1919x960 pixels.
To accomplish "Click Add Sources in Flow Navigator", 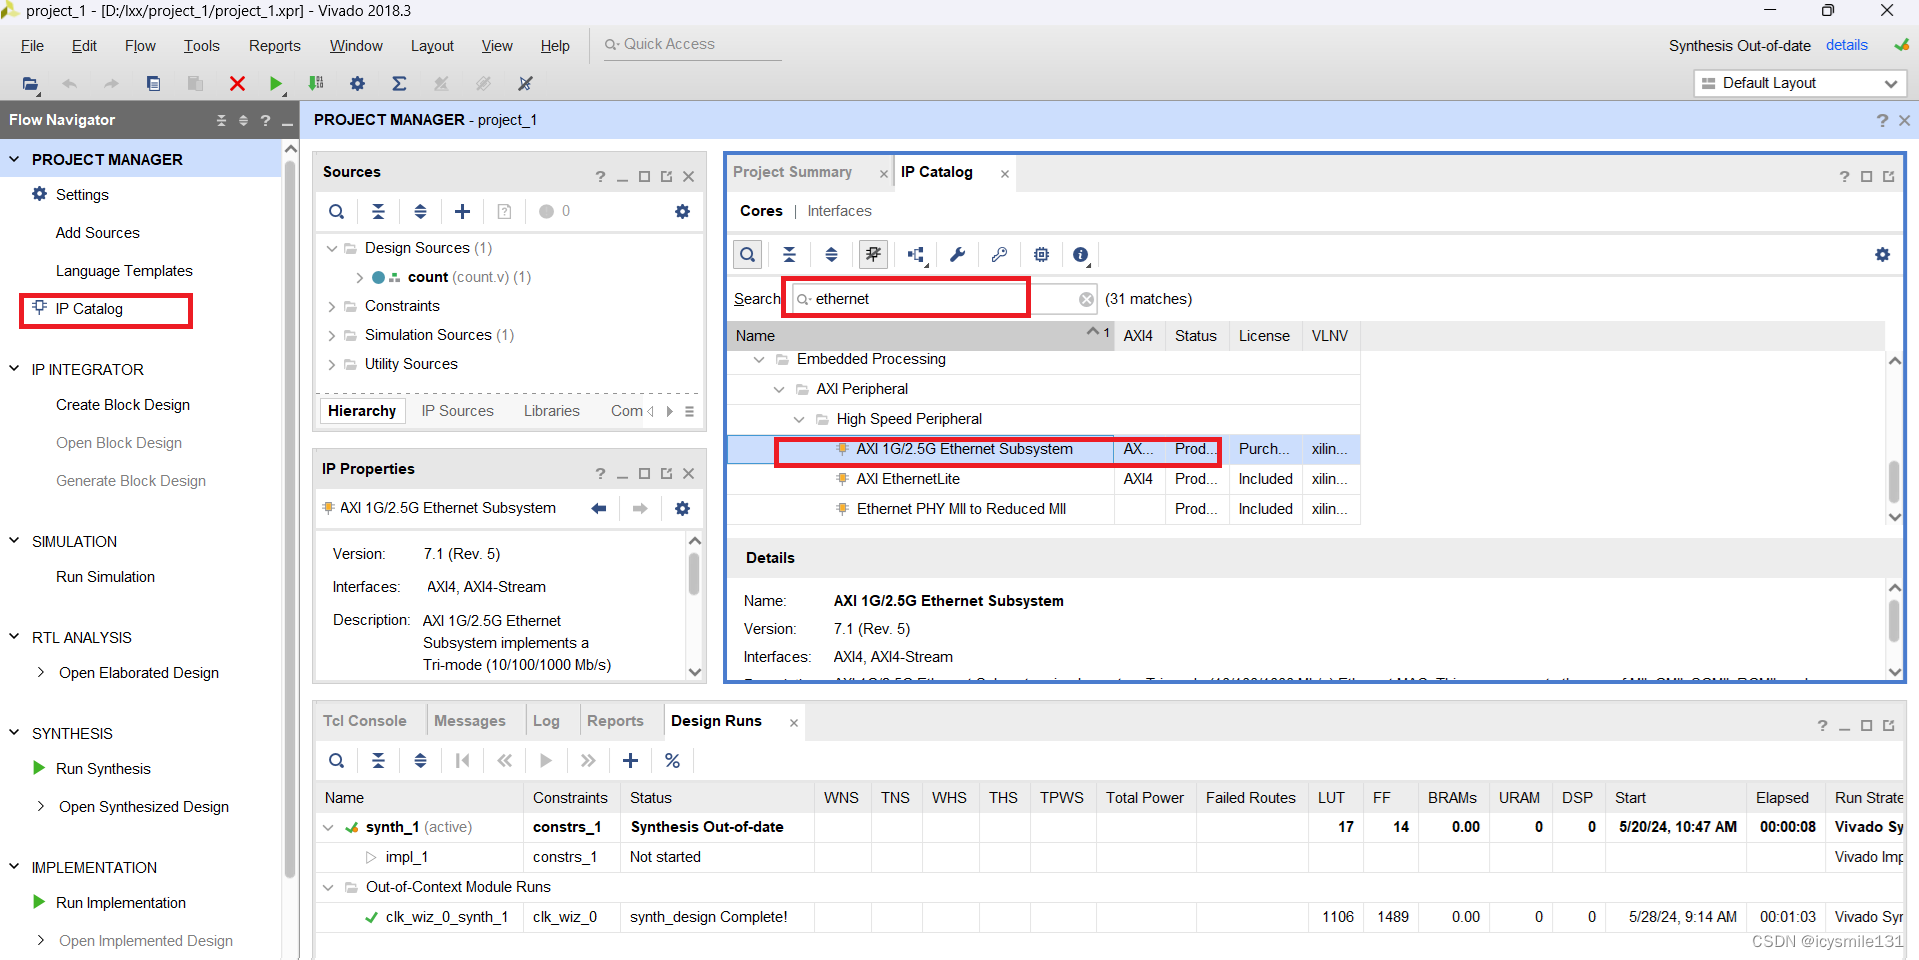I will [x=97, y=233].
